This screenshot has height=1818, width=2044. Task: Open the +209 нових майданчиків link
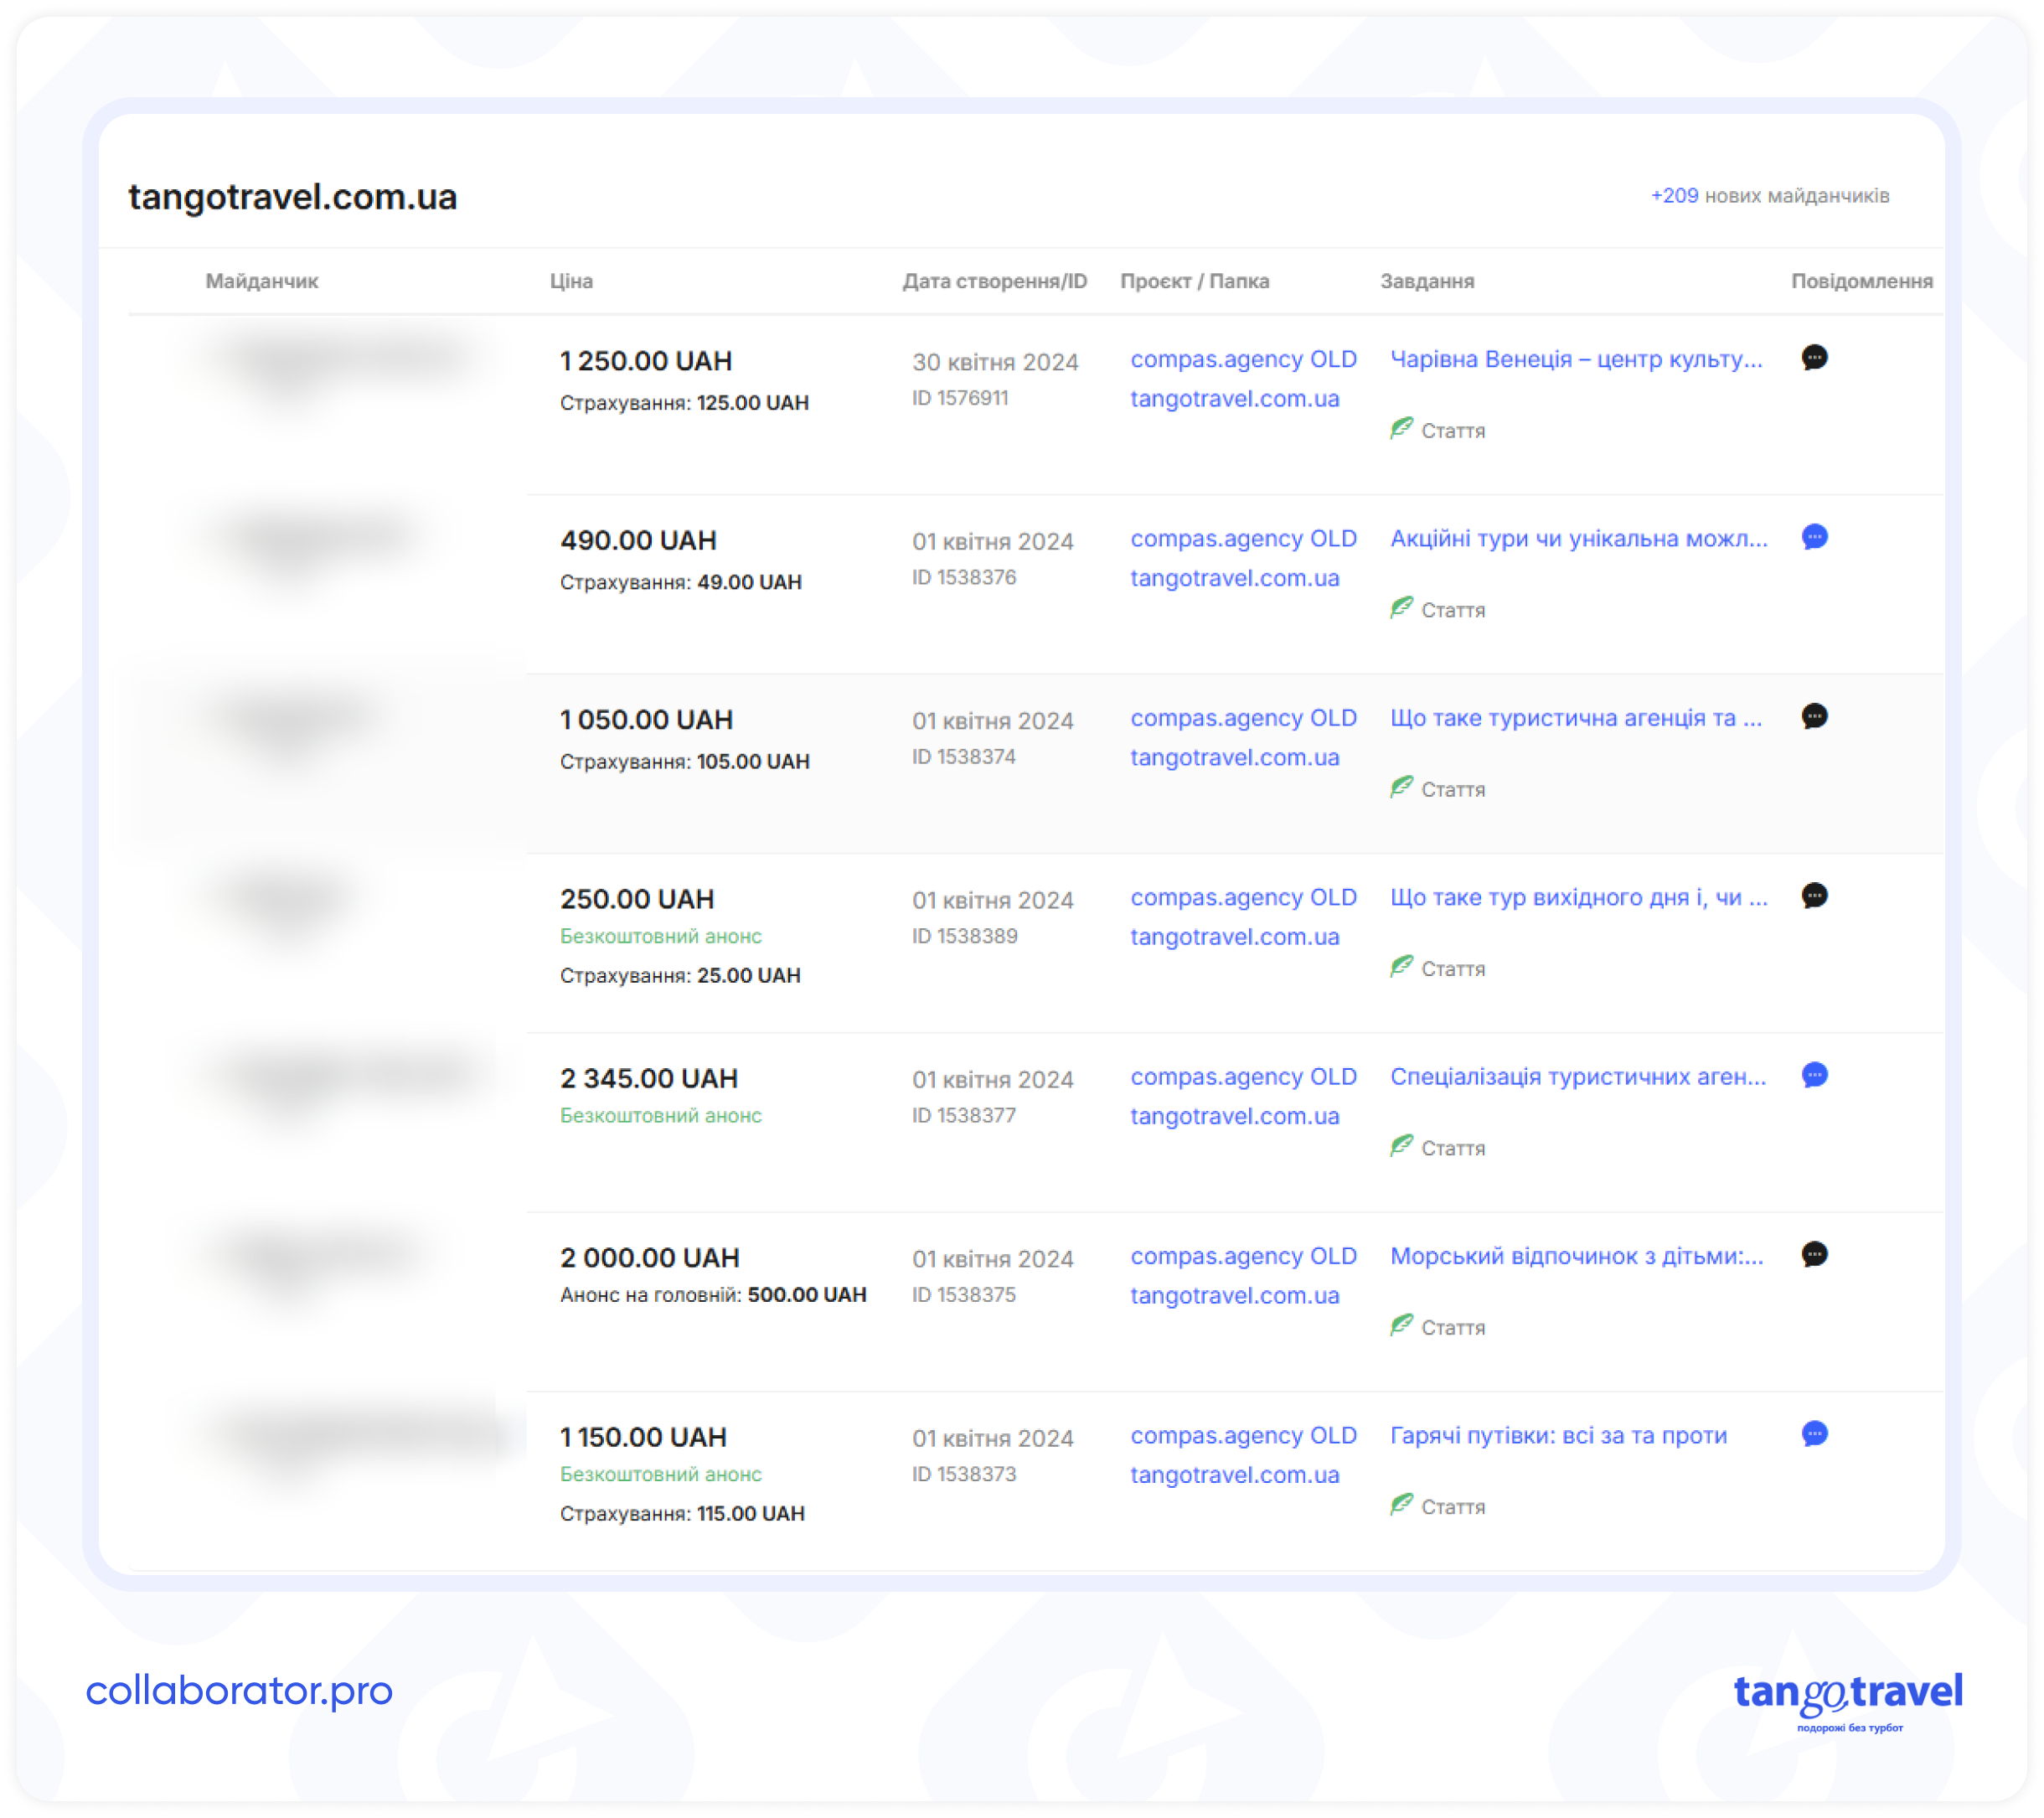click(x=1770, y=197)
